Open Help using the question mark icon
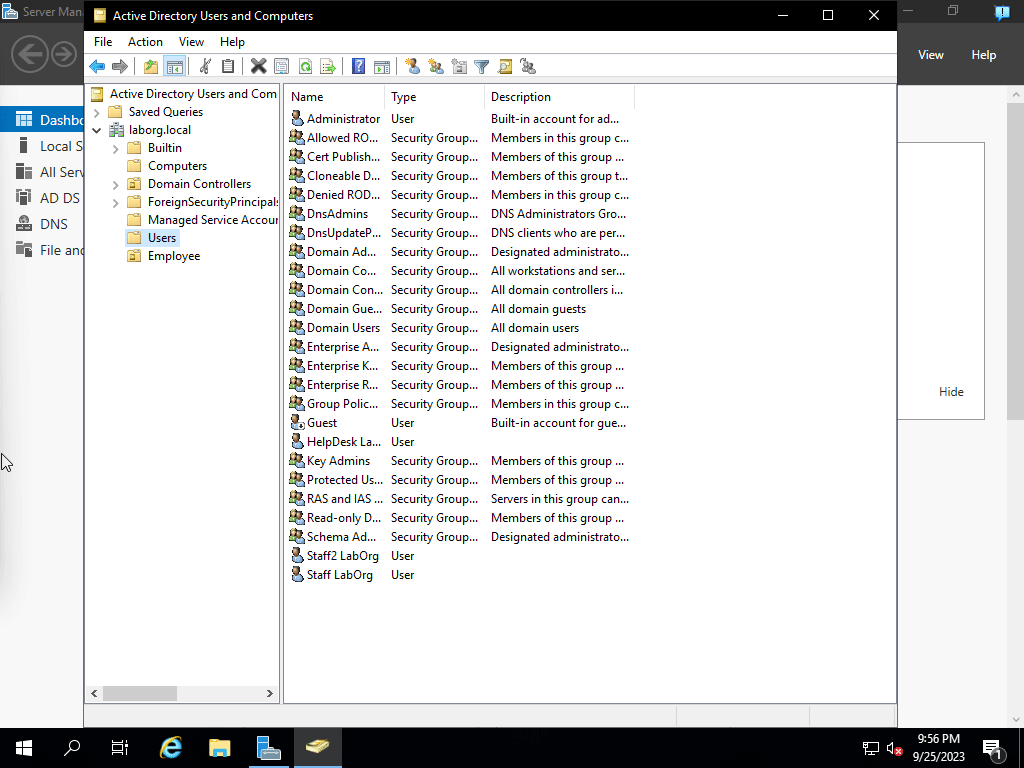This screenshot has width=1024, height=768. tap(358, 66)
